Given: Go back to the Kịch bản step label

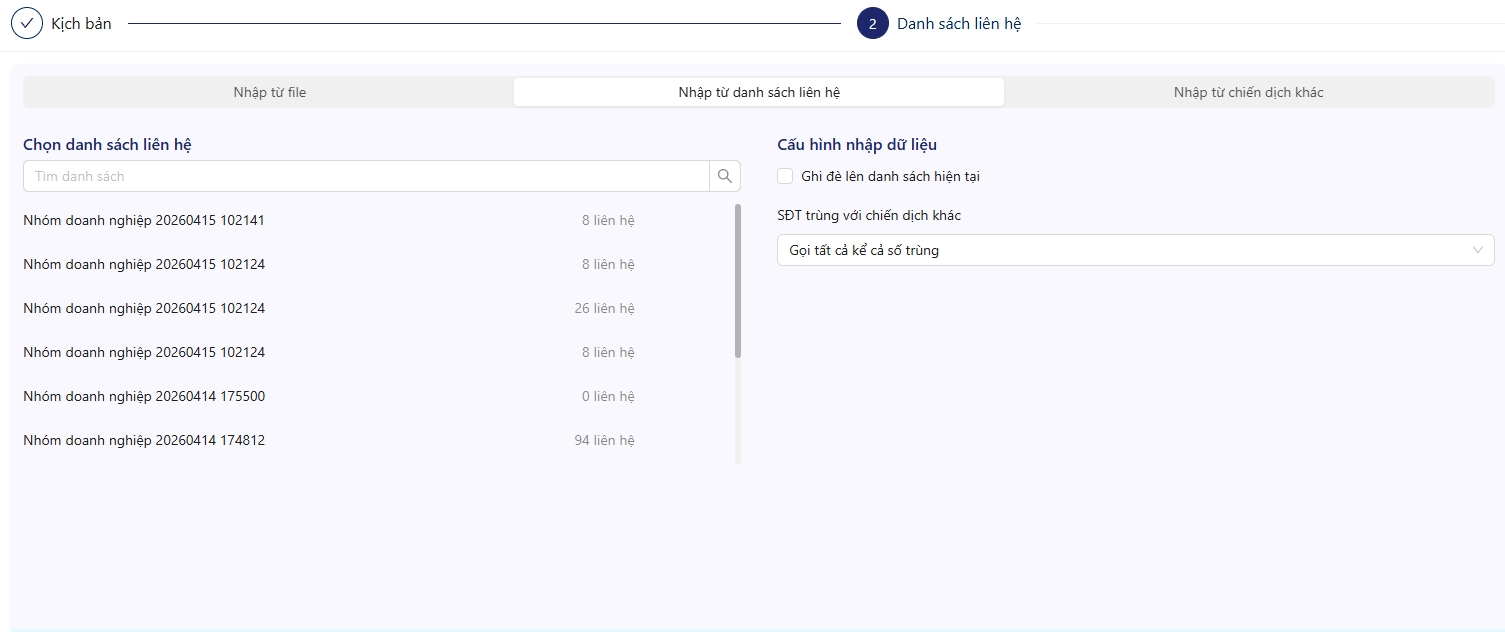Looking at the screenshot, I should pyautogui.click(x=81, y=23).
